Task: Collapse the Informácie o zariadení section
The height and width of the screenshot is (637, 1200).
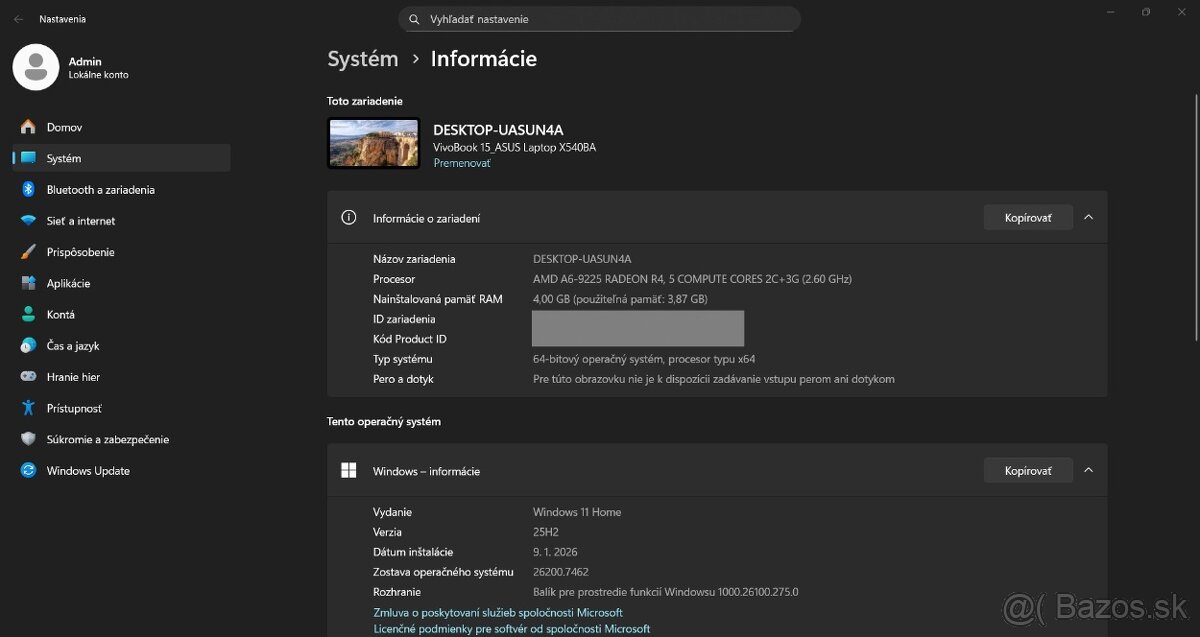Action: 1089,217
